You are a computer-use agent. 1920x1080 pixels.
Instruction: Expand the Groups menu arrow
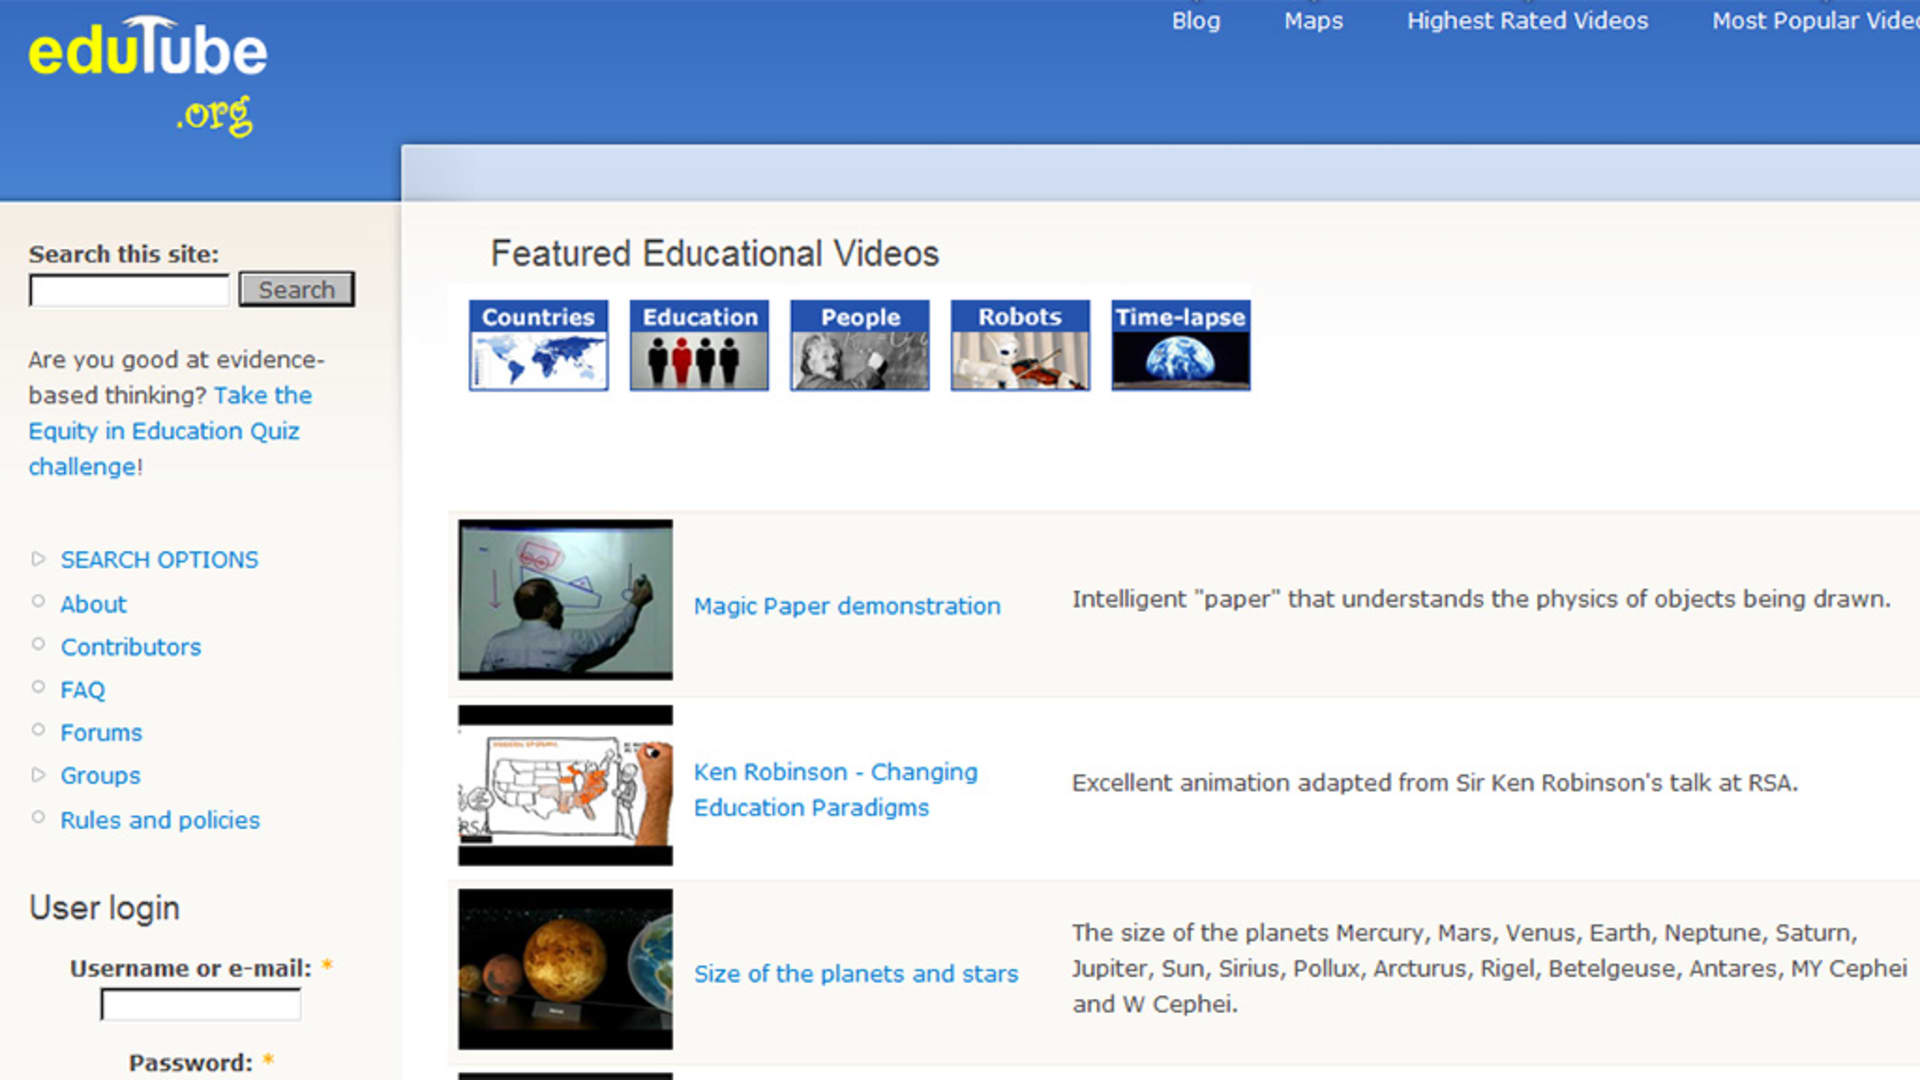38,775
